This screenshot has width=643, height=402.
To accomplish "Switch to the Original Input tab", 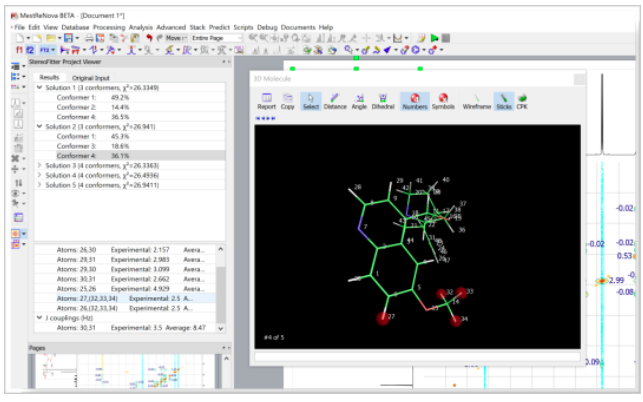I will pyautogui.click(x=91, y=78).
